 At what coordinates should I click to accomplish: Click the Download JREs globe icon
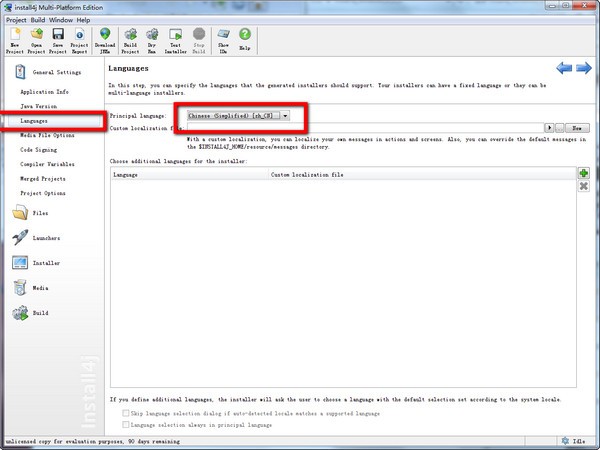(x=105, y=38)
